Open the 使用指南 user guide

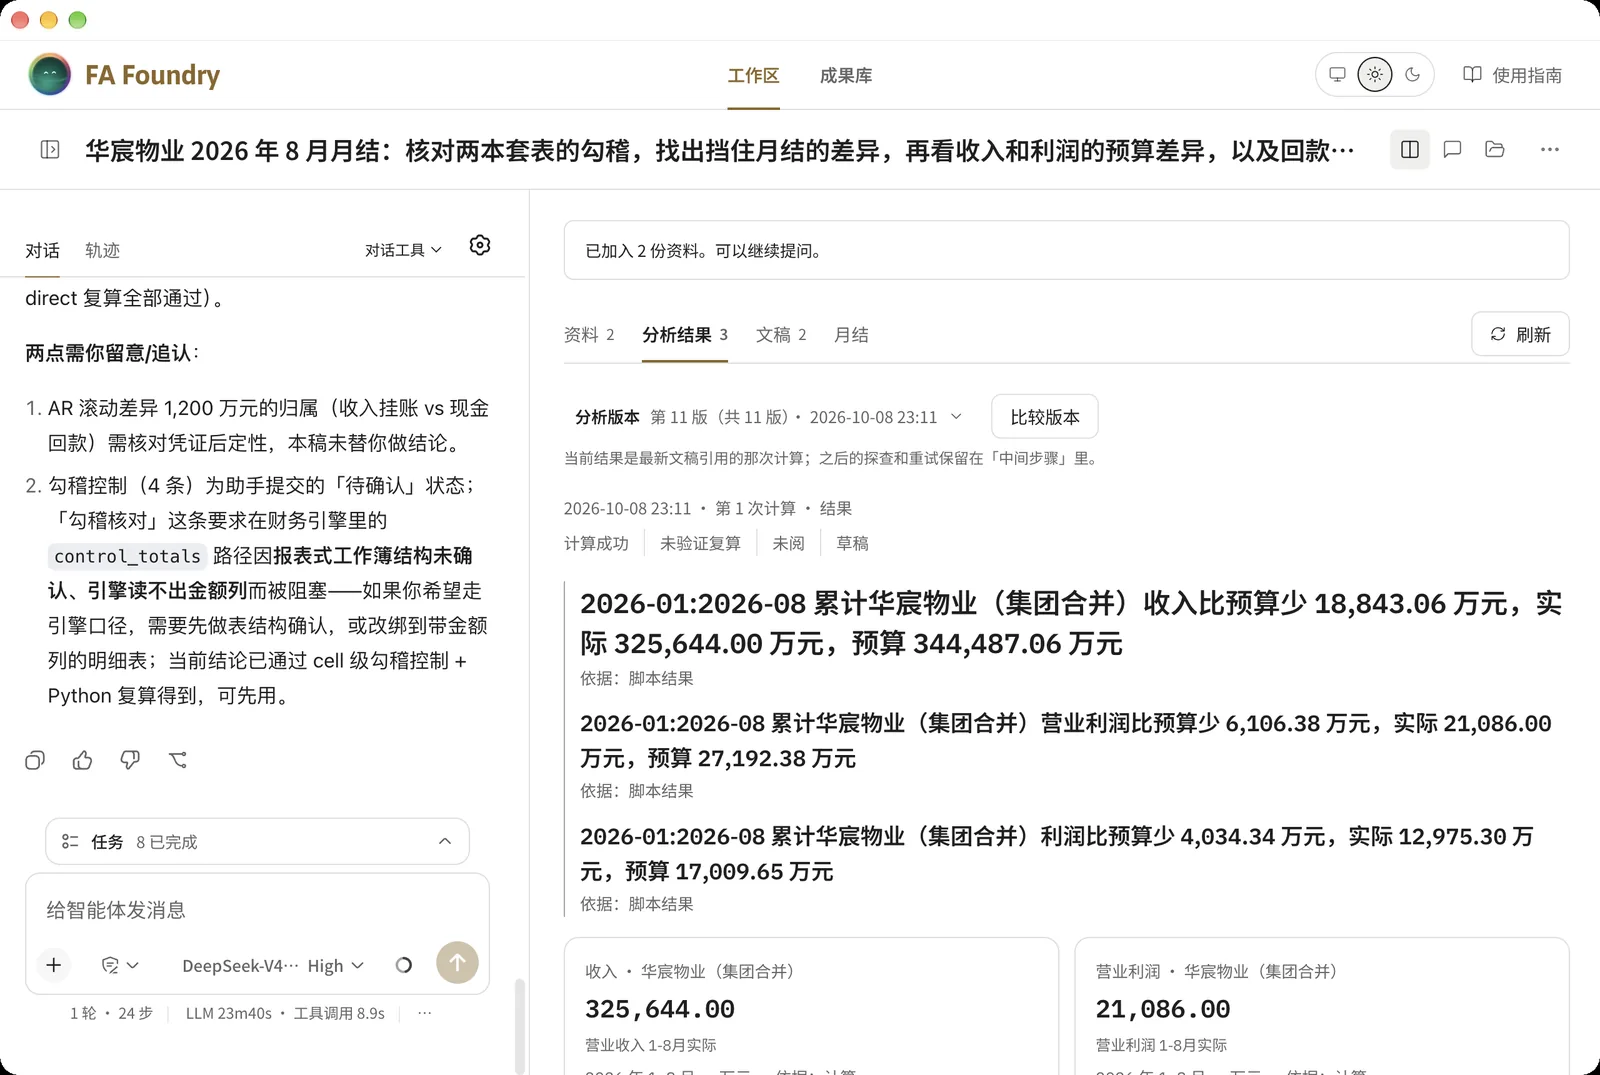point(1512,75)
